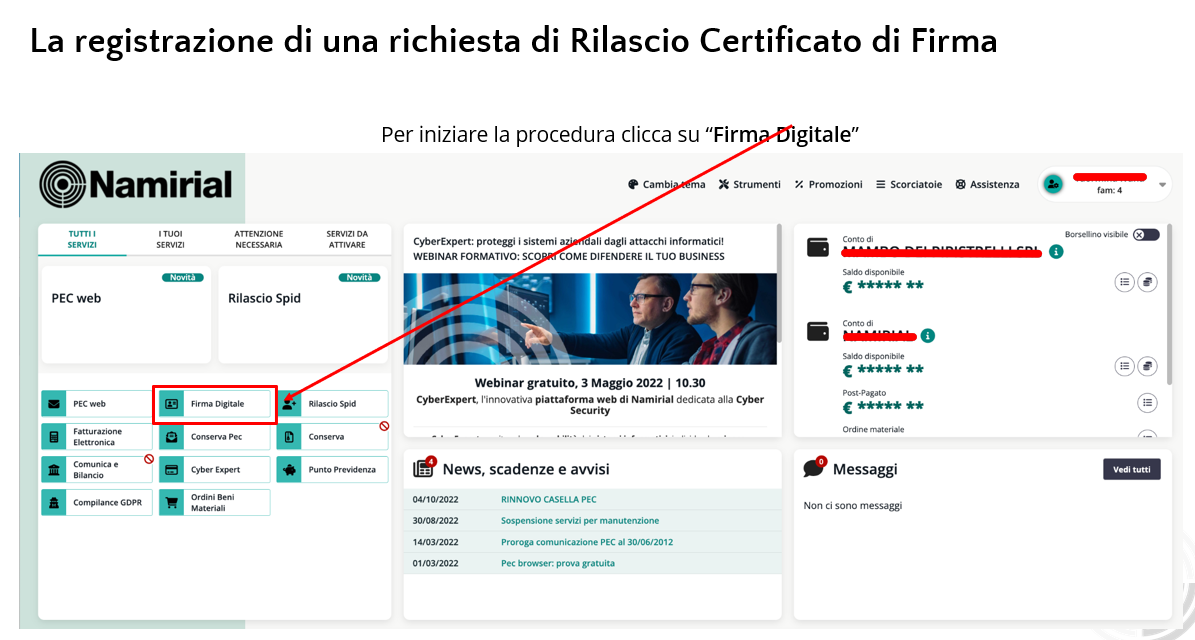Open Assistenza from the header
Screen dimensions: 1195x640
987,184
